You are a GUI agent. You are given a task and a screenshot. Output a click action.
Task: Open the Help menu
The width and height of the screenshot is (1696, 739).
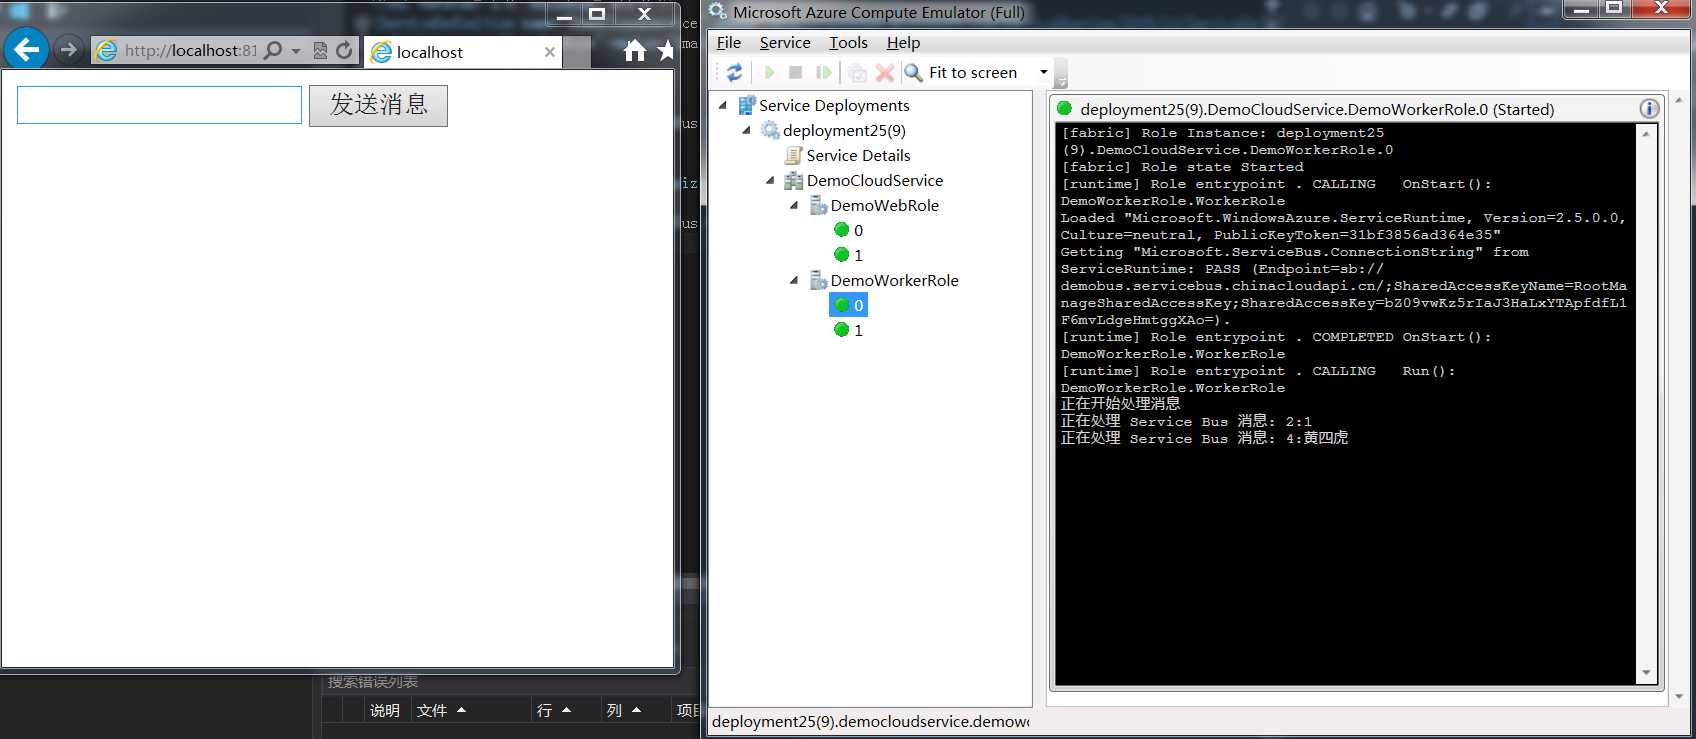(x=903, y=42)
